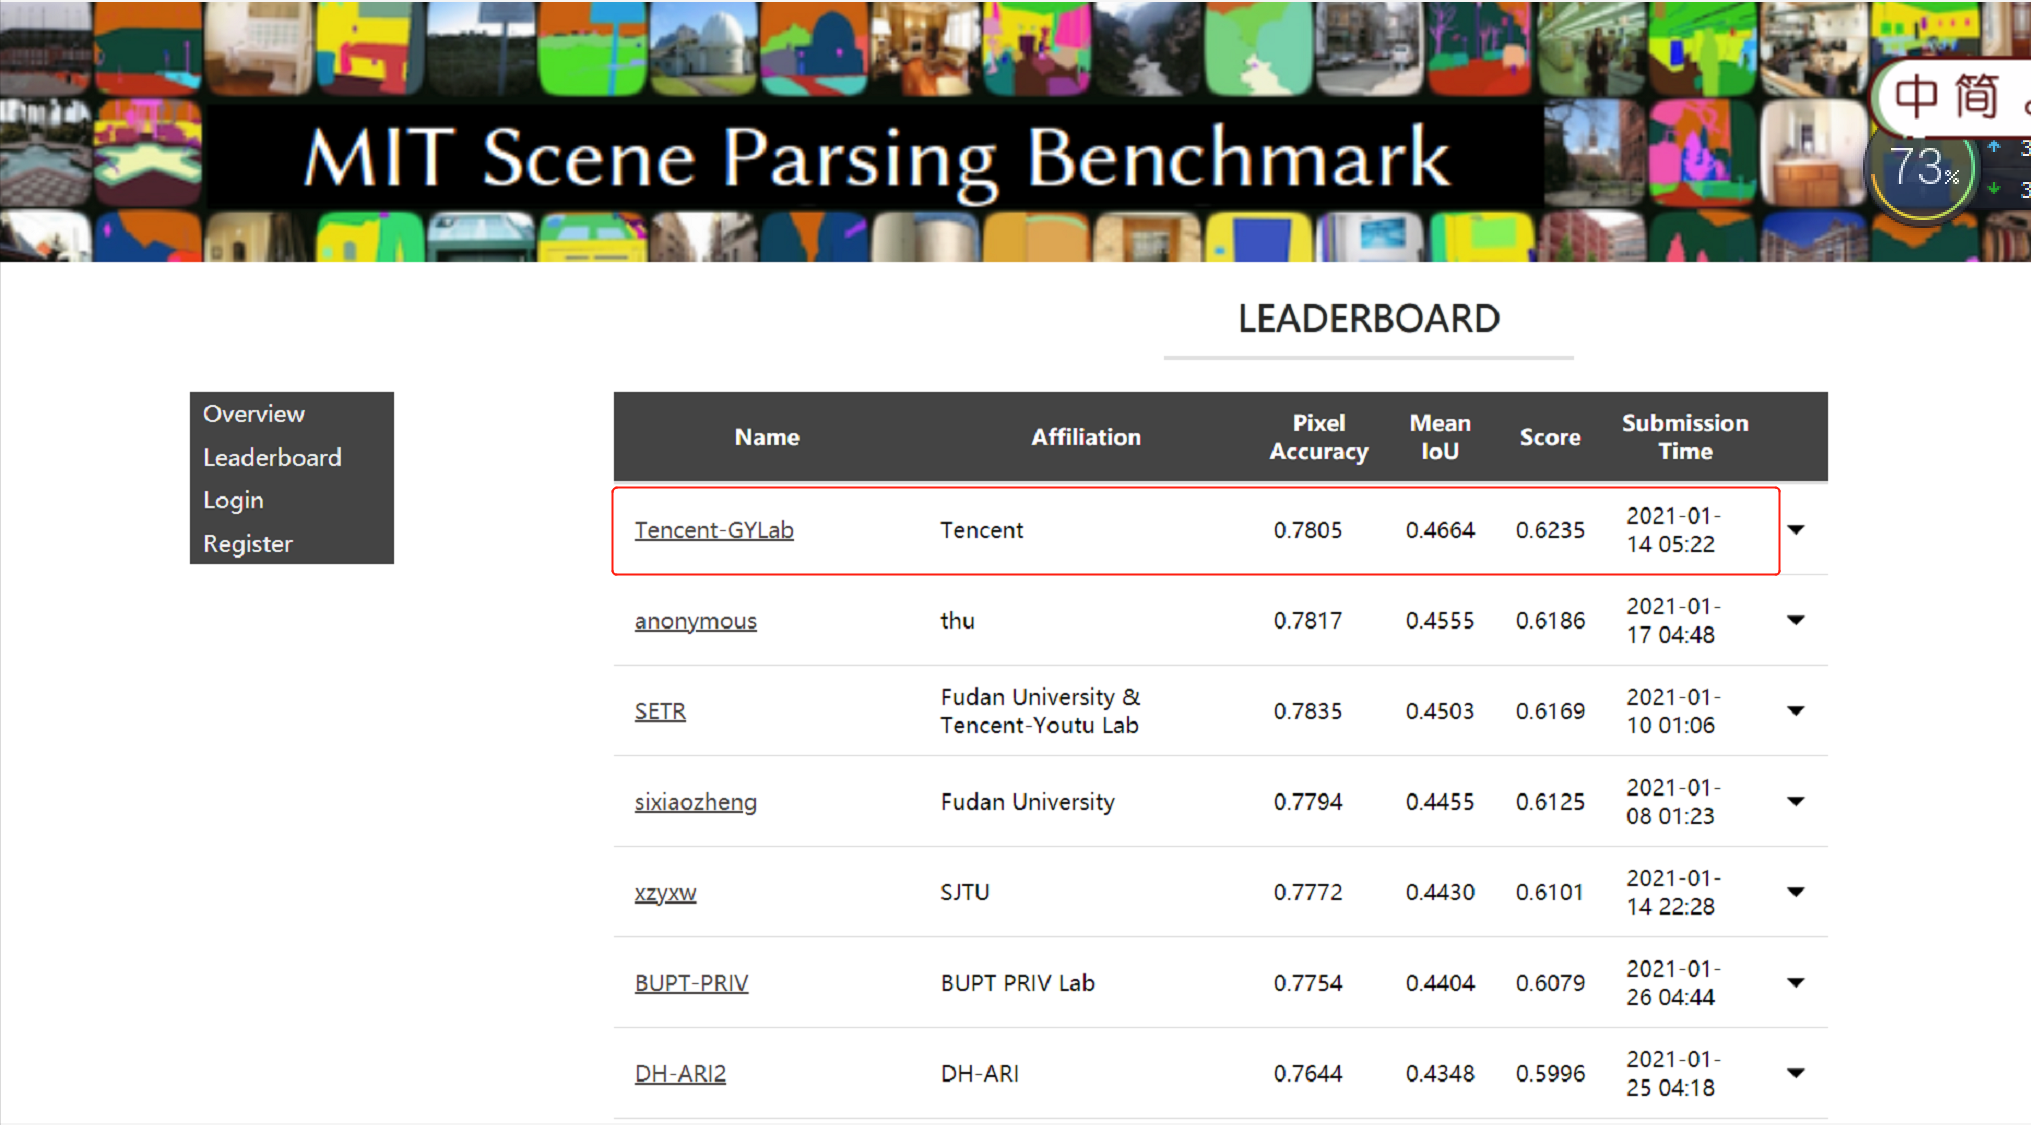Expand the Tencent-GYLab row dropdown arrow

[1796, 530]
